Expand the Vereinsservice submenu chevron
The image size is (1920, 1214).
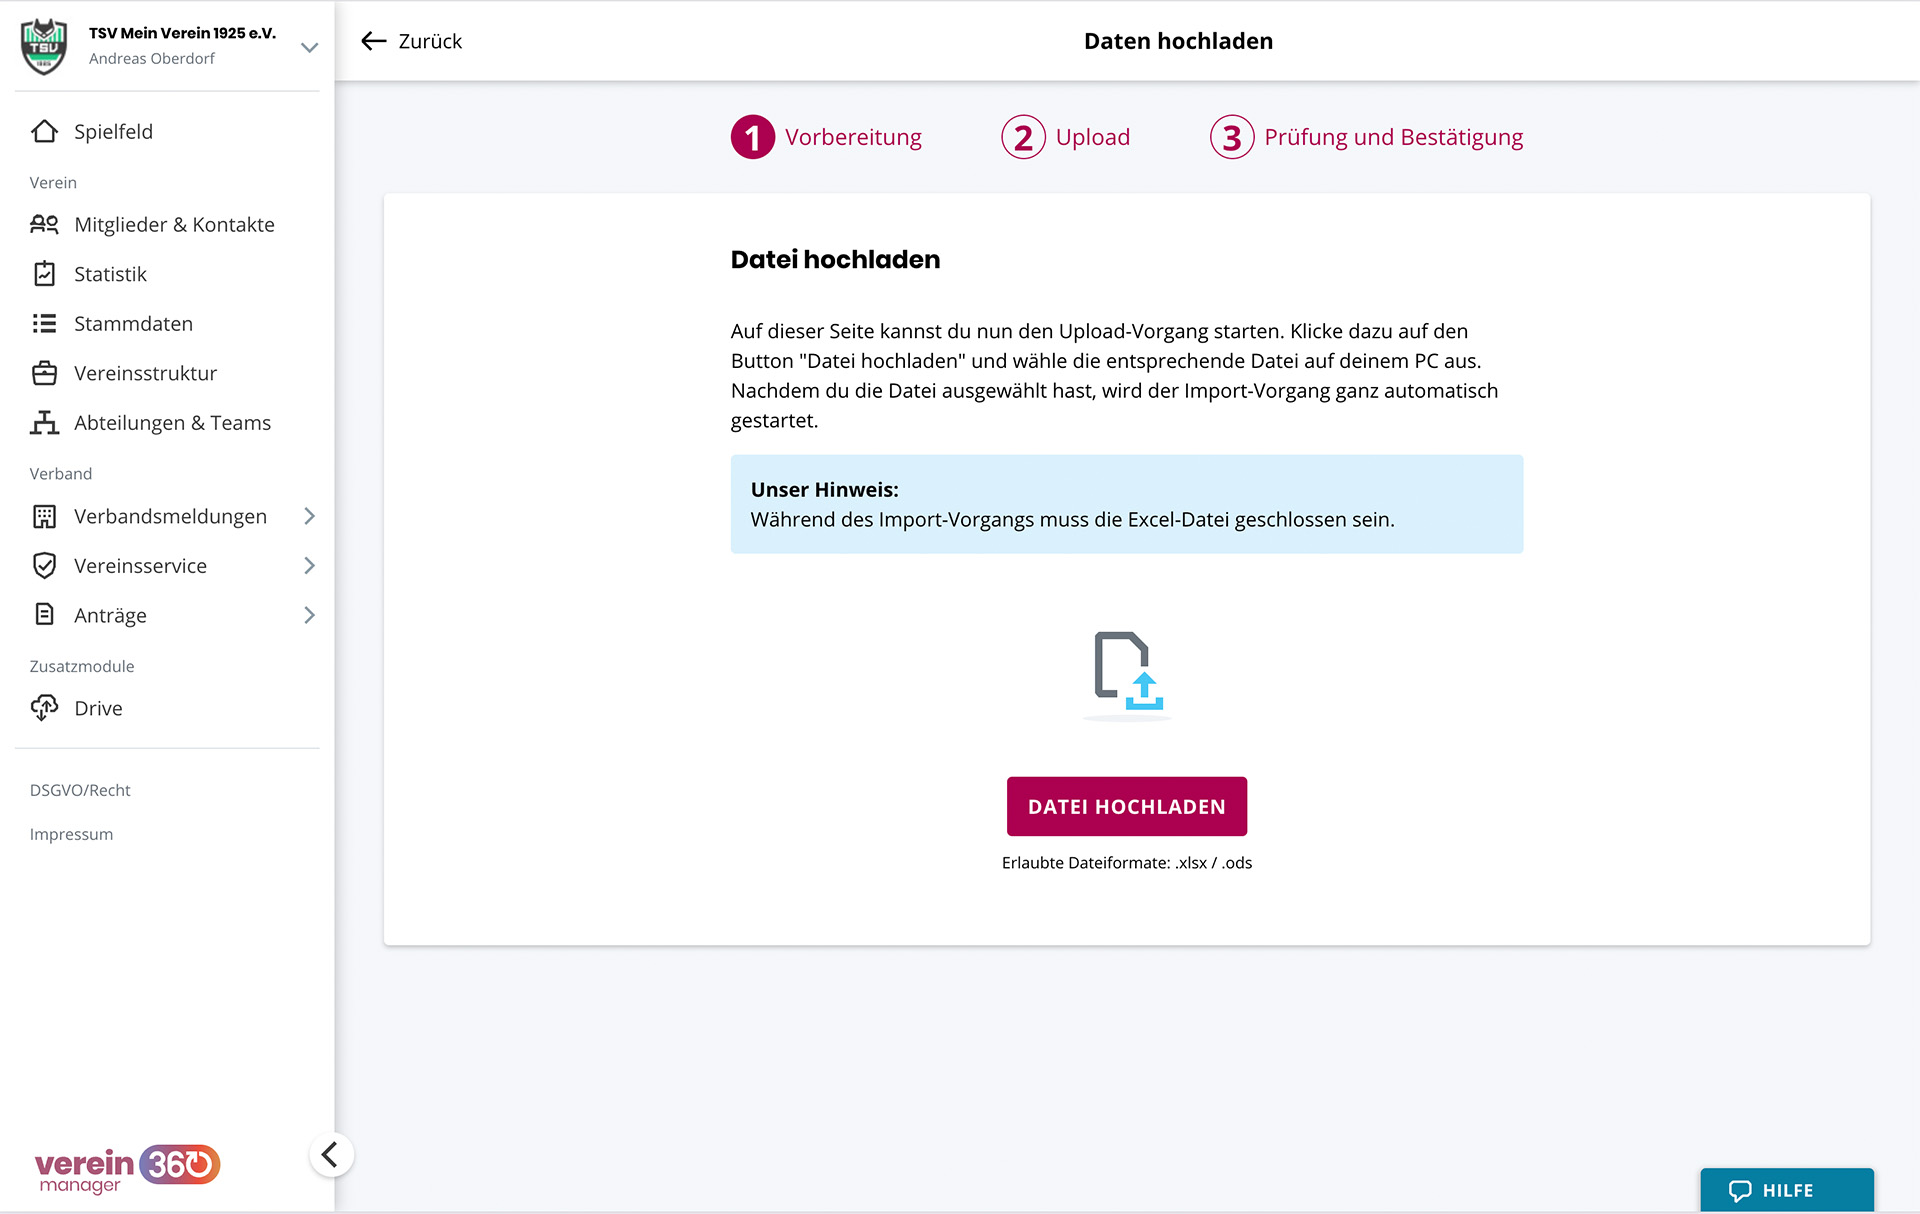point(309,566)
